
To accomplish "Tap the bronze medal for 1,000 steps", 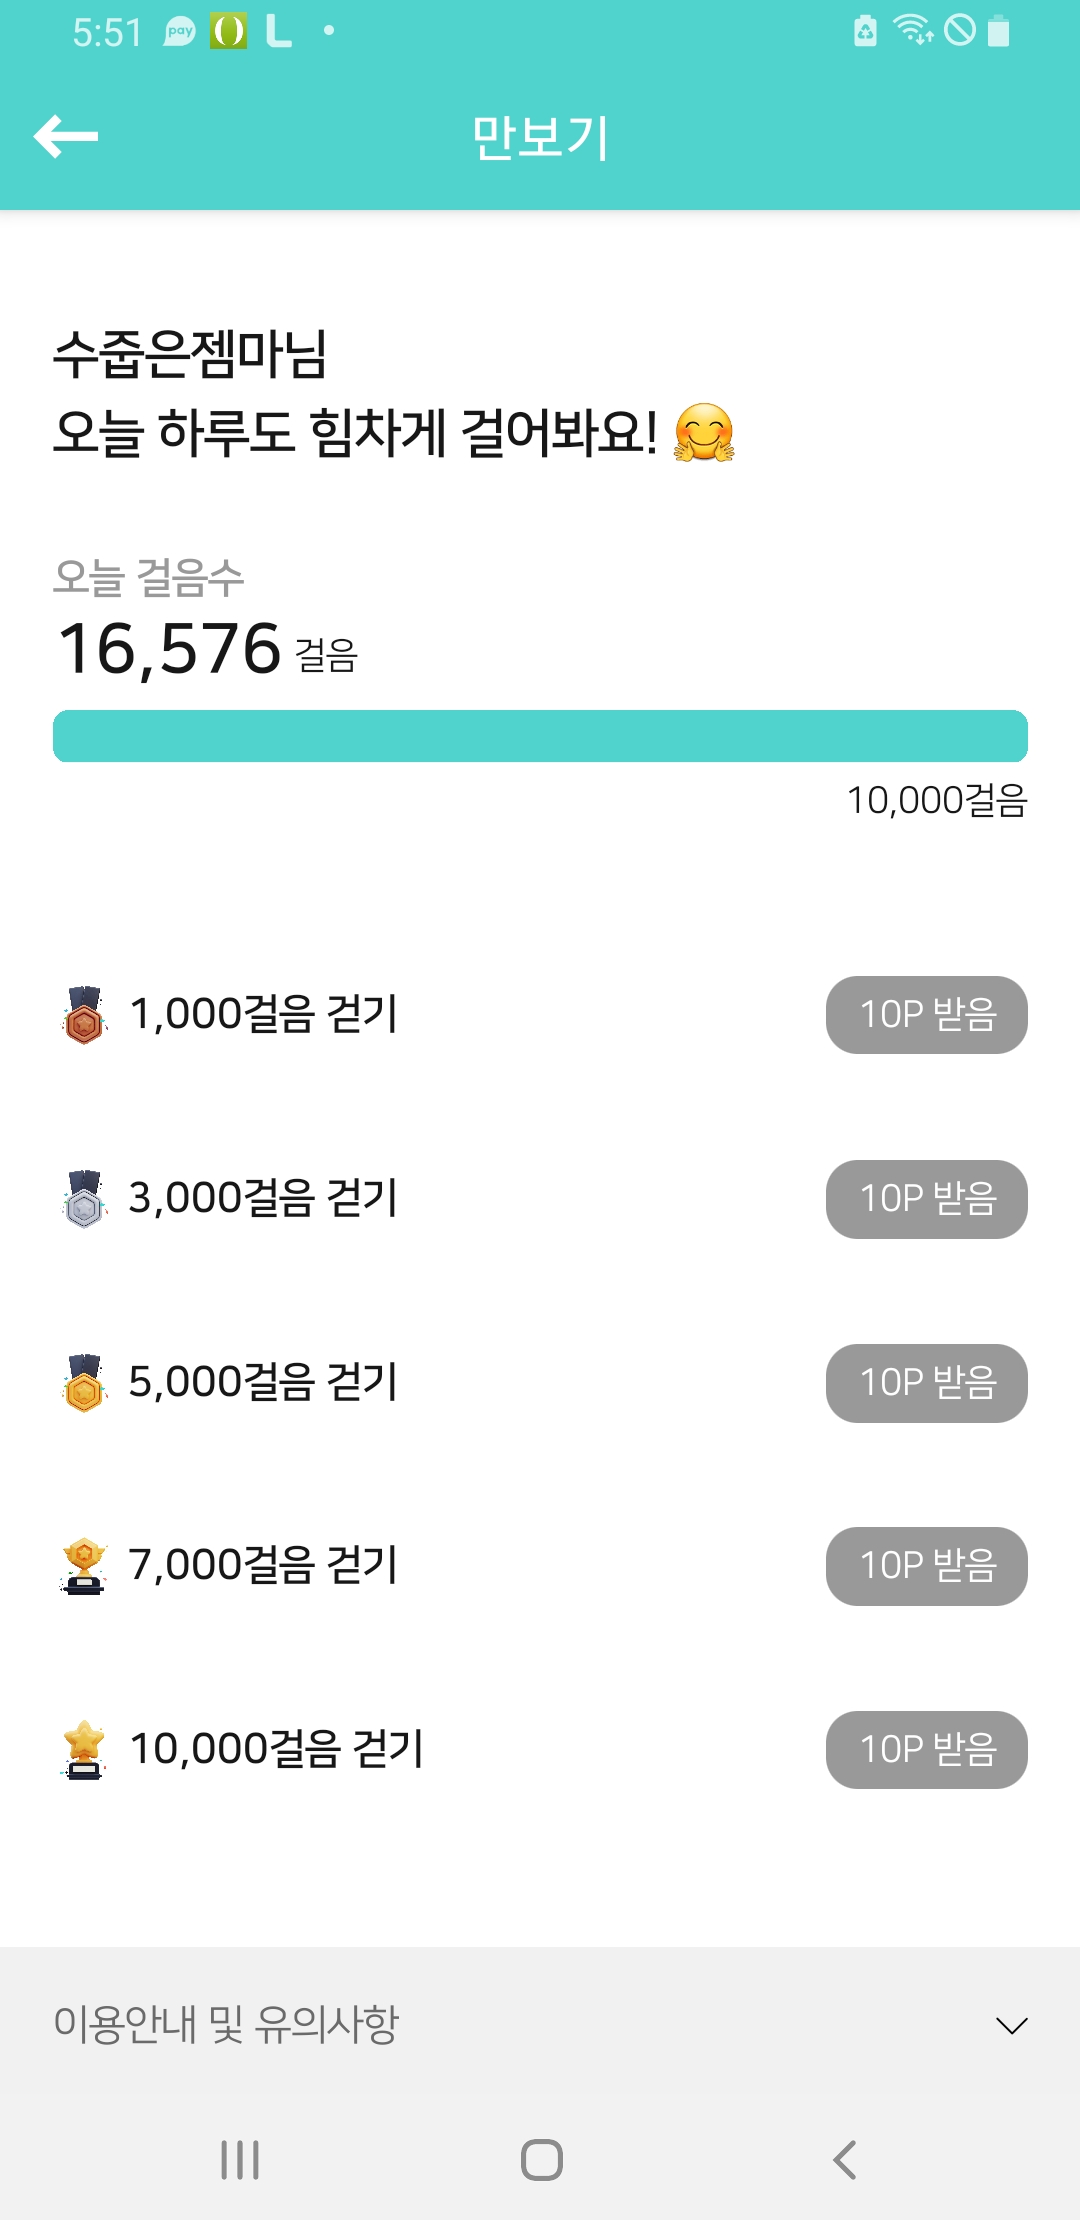I will point(85,1015).
